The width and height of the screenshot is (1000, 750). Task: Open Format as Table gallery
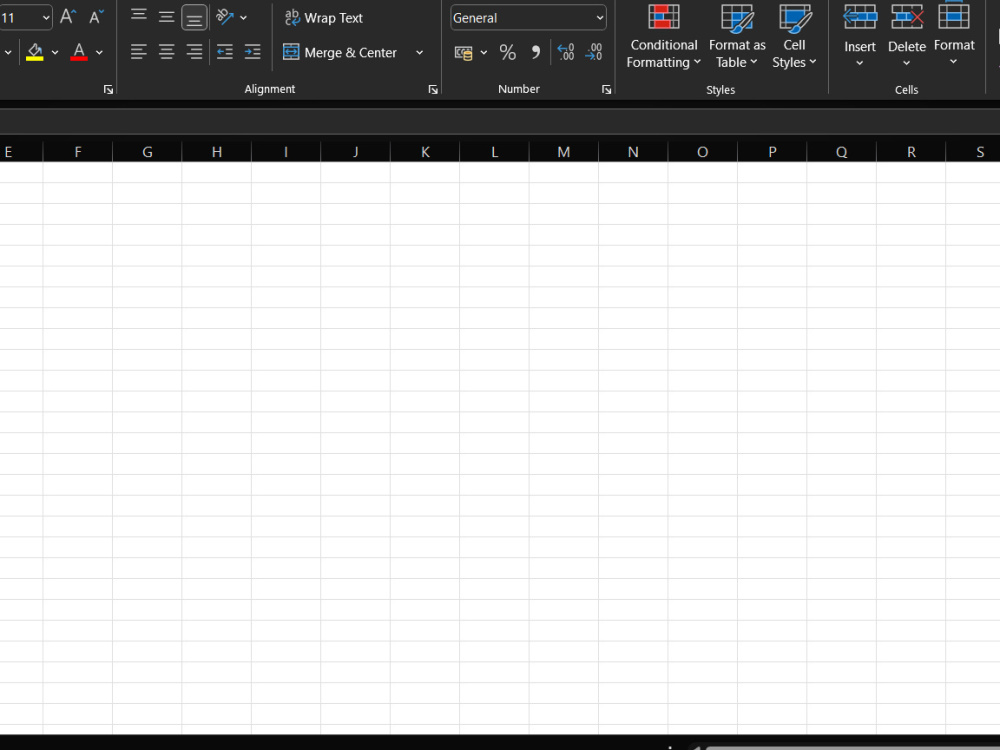[737, 36]
